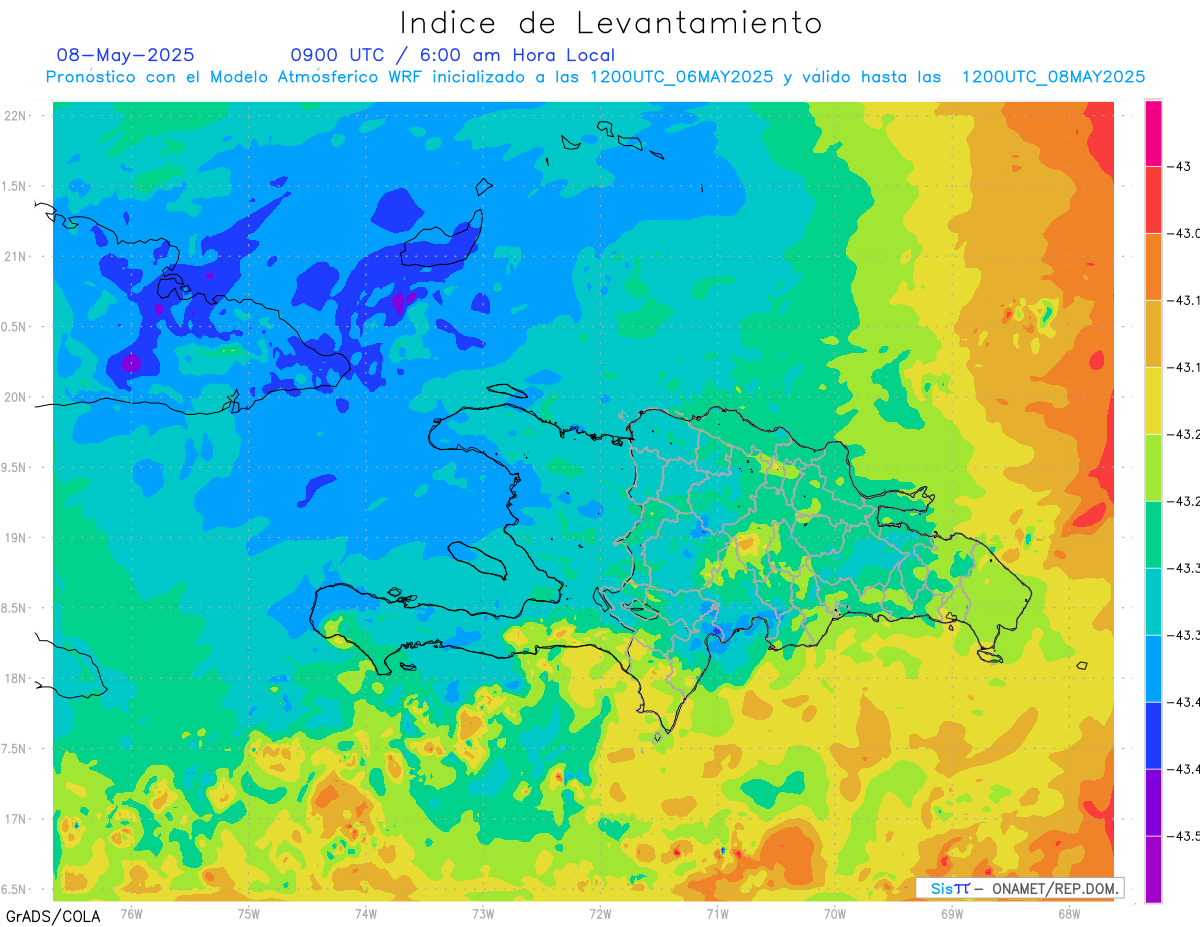Click the "19N" latitude label
The width and height of the screenshot is (1200, 927).
point(15,538)
